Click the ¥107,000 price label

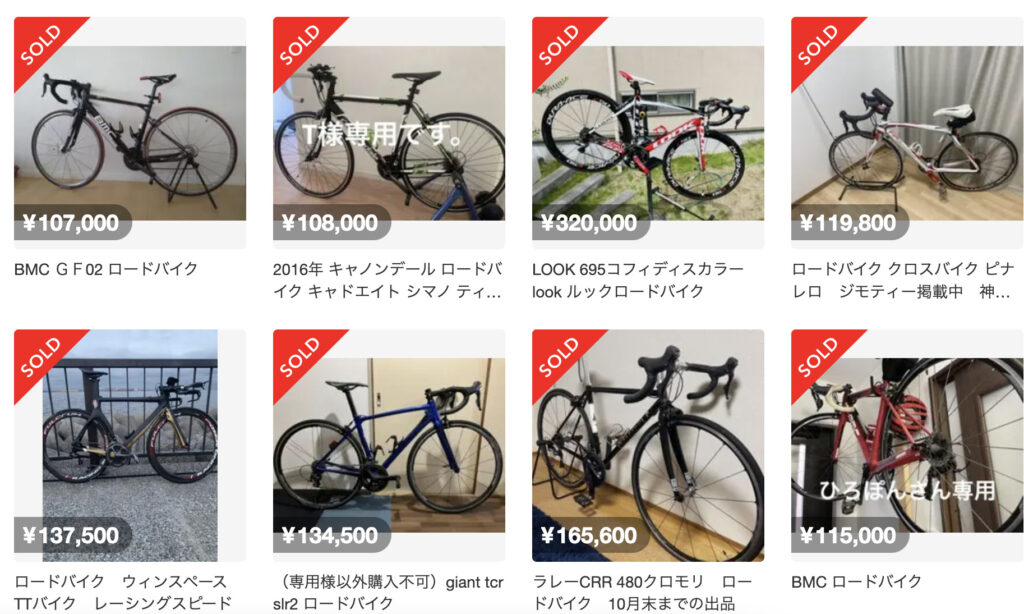[72, 223]
